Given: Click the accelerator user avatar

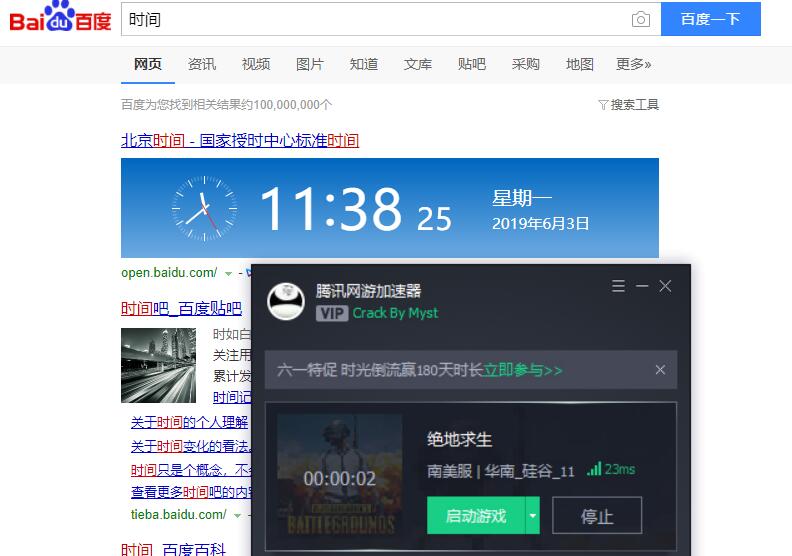Looking at the screenshot, I should point(286,301).
